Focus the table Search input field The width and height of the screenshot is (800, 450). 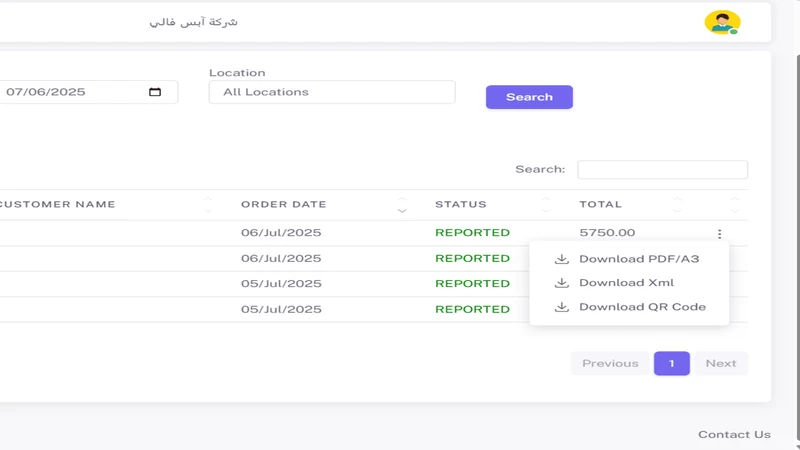662,169
